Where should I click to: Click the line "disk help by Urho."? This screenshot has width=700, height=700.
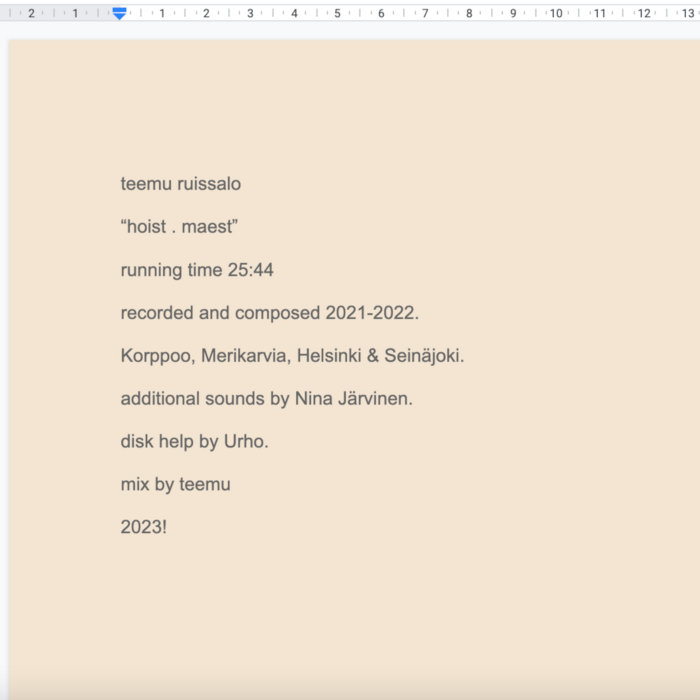[194, 441]
